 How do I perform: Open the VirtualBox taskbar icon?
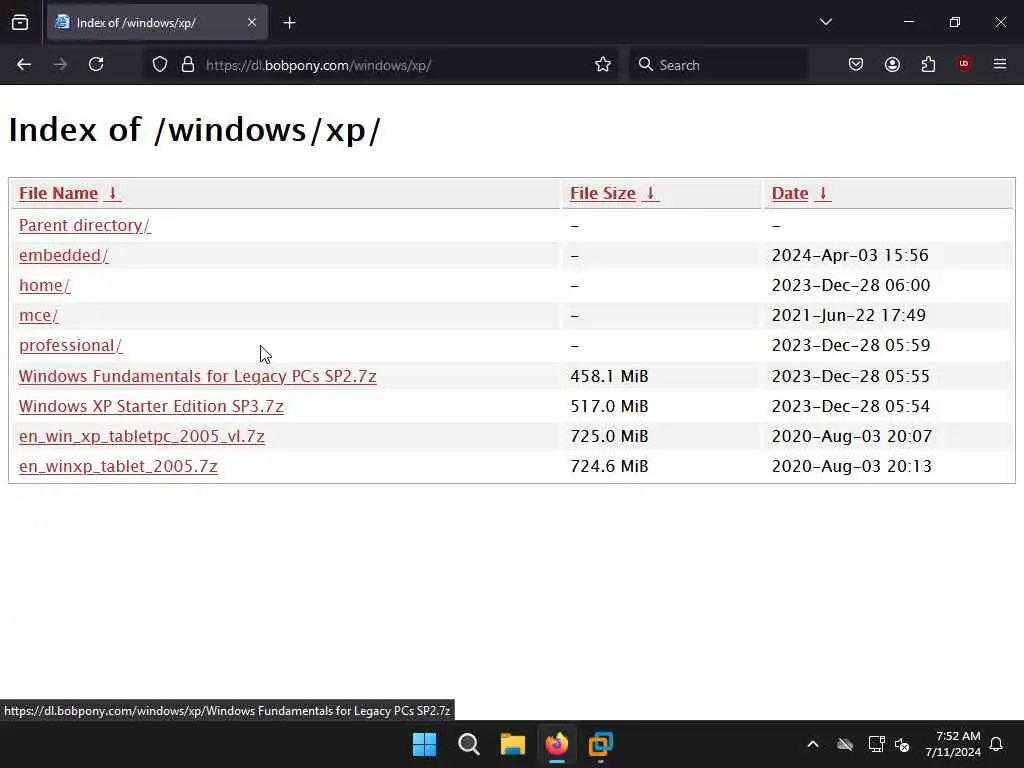coord(601,744)
